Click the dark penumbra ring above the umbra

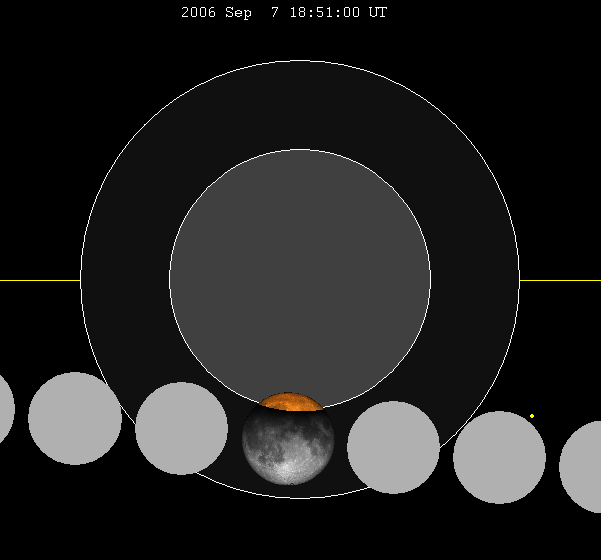[x=300, y=105]
